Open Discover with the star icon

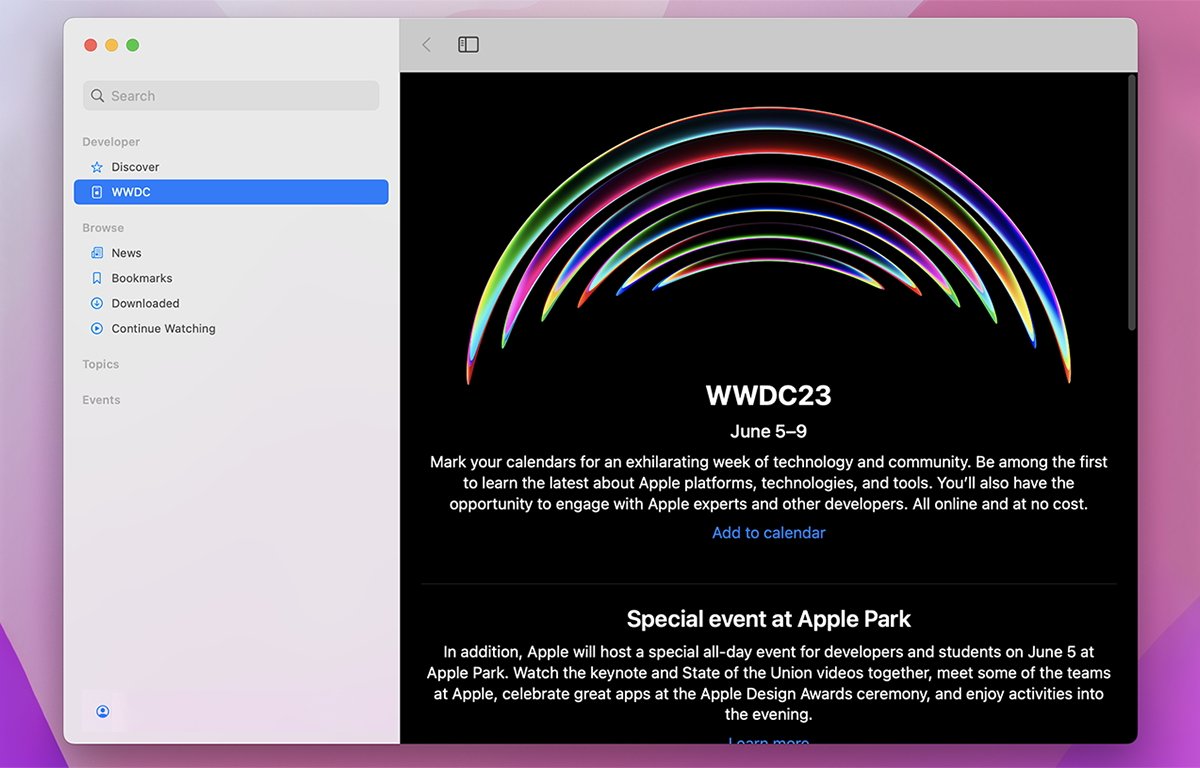[x=135, y=167]
